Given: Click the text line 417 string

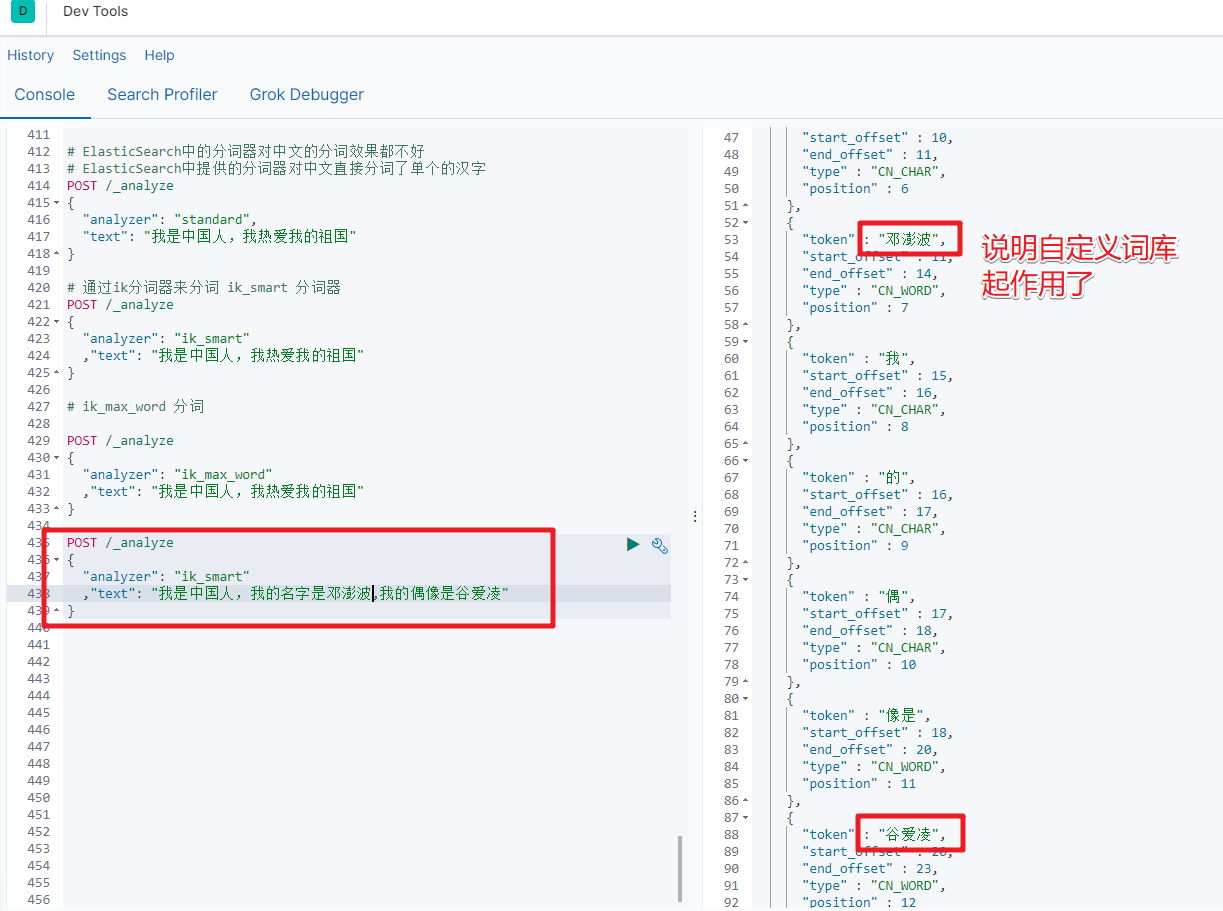Looking at the screenshot, I should 220,237.
